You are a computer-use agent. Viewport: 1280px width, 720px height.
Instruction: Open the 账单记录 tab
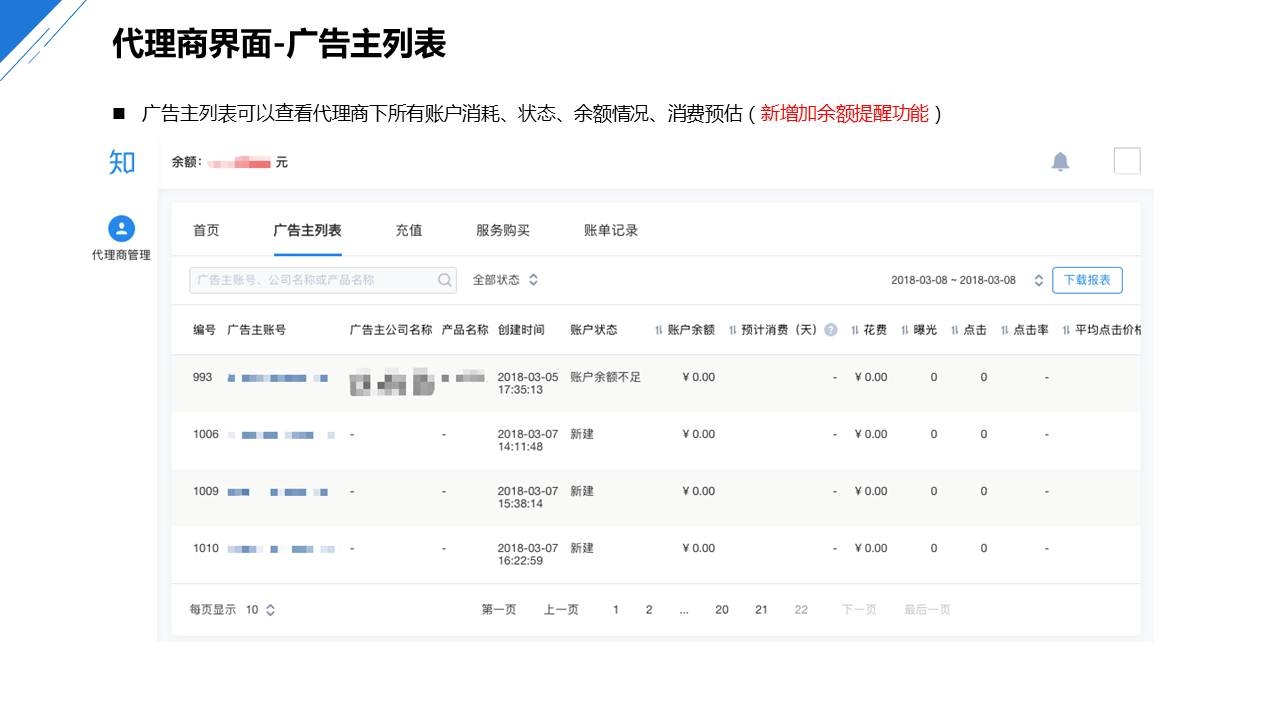[x=611, y=231]
